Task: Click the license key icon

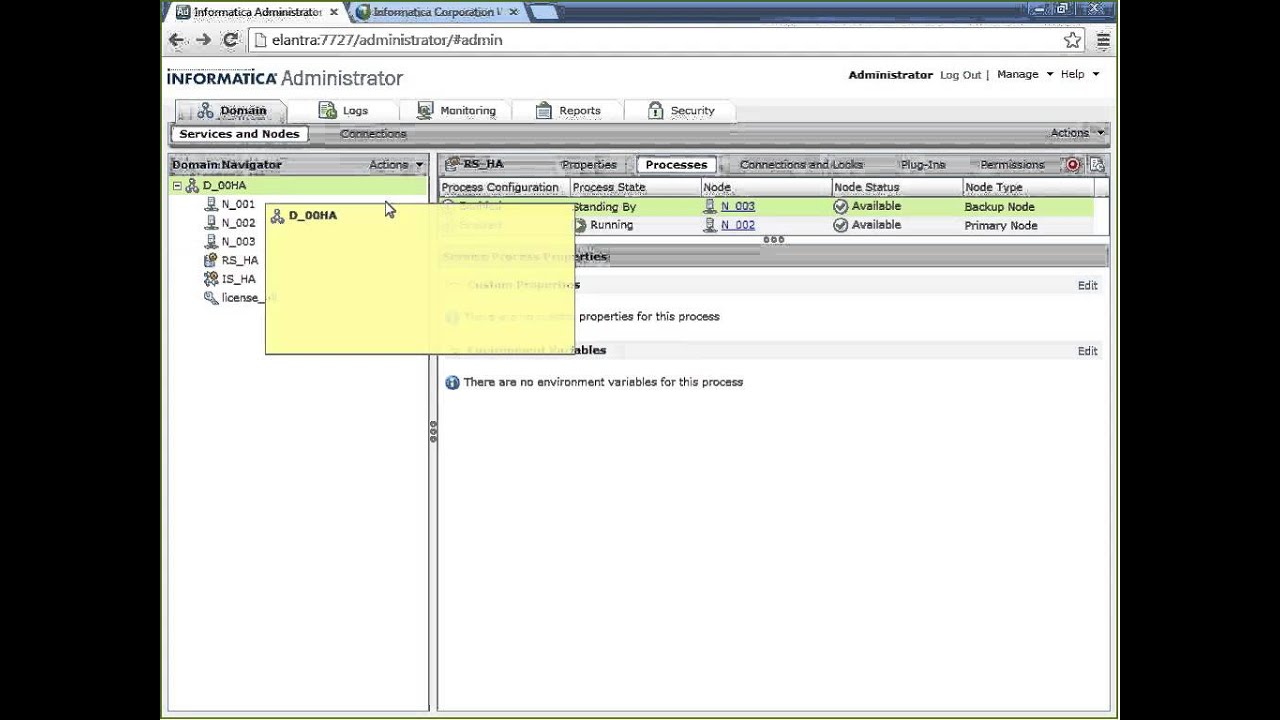Action: 211,298
